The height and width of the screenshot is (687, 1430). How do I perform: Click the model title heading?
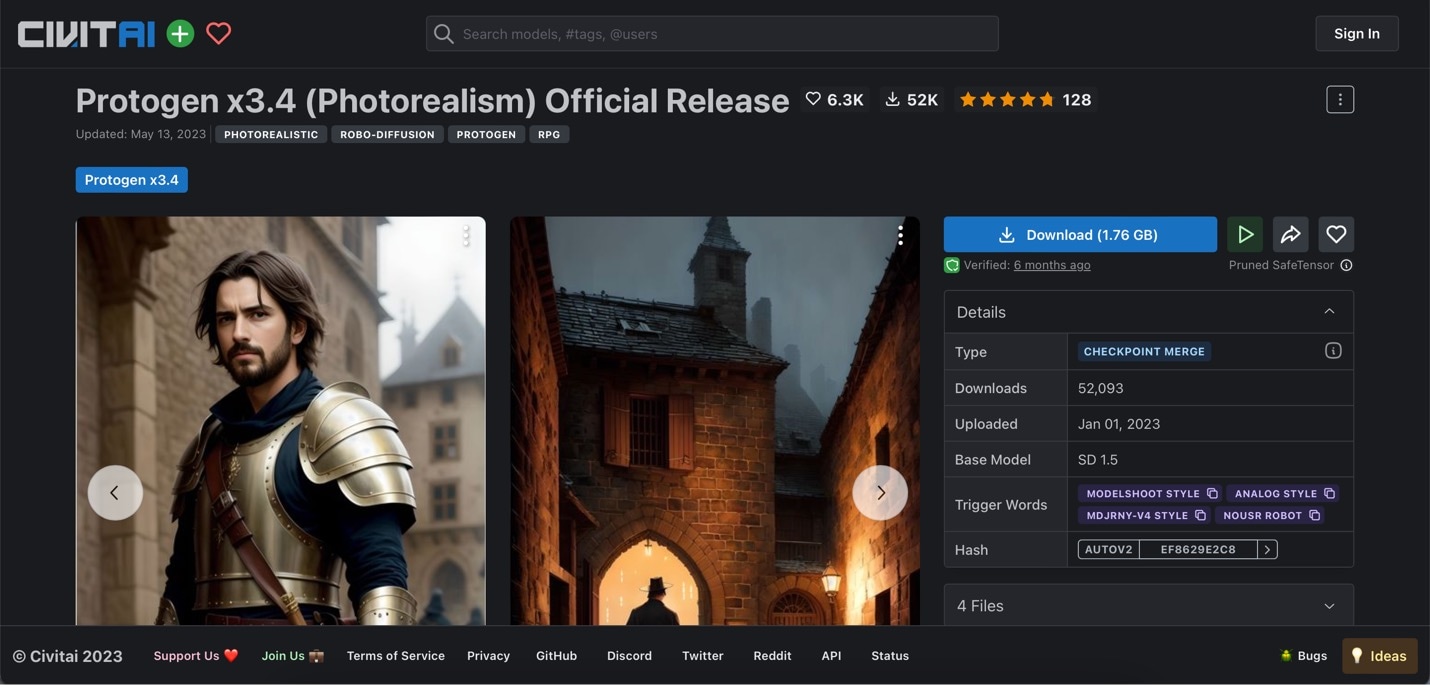pyautogui.click(x=432, y=101)
